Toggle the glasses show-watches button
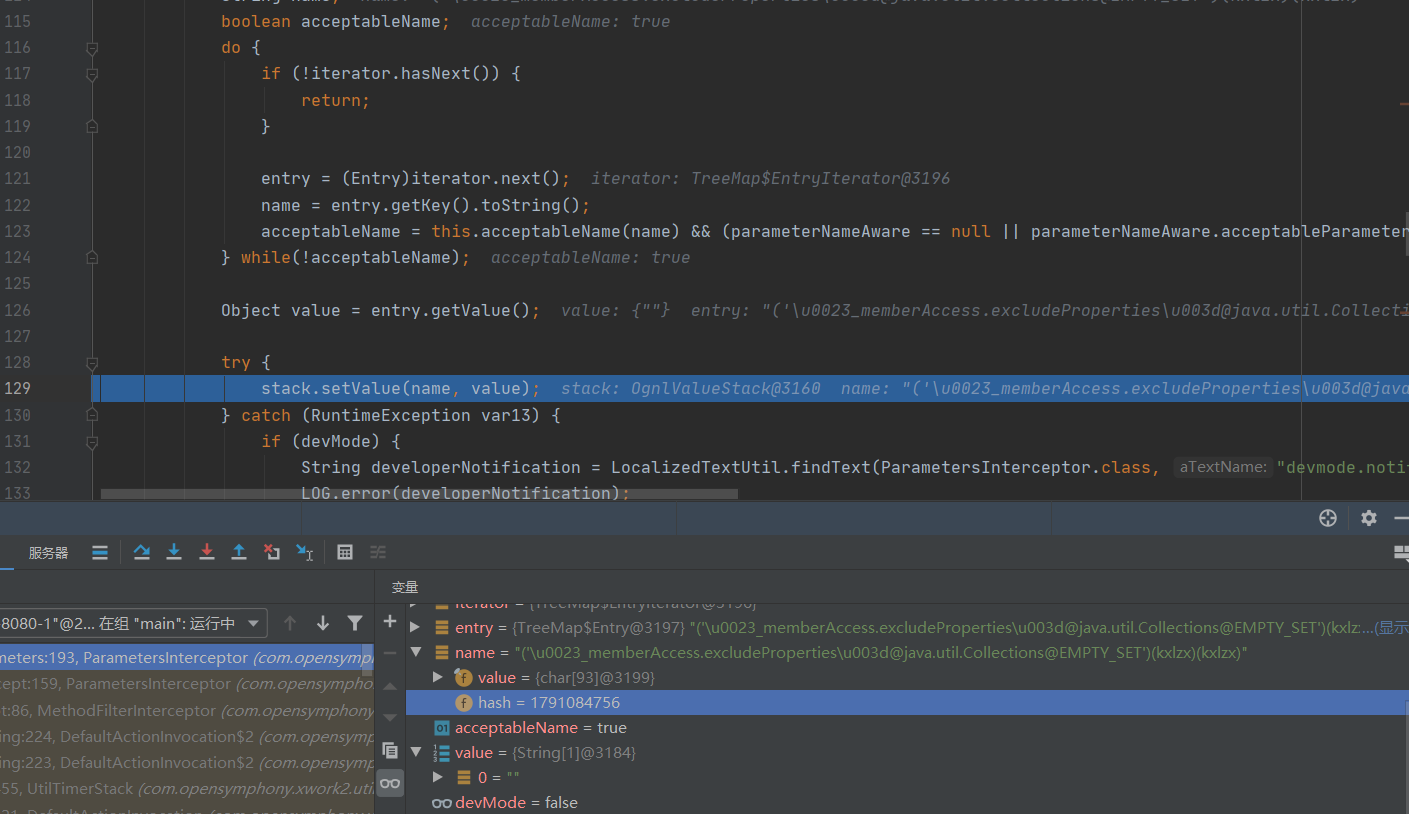This screenshot has width=1409, height=814. [390, 783]
